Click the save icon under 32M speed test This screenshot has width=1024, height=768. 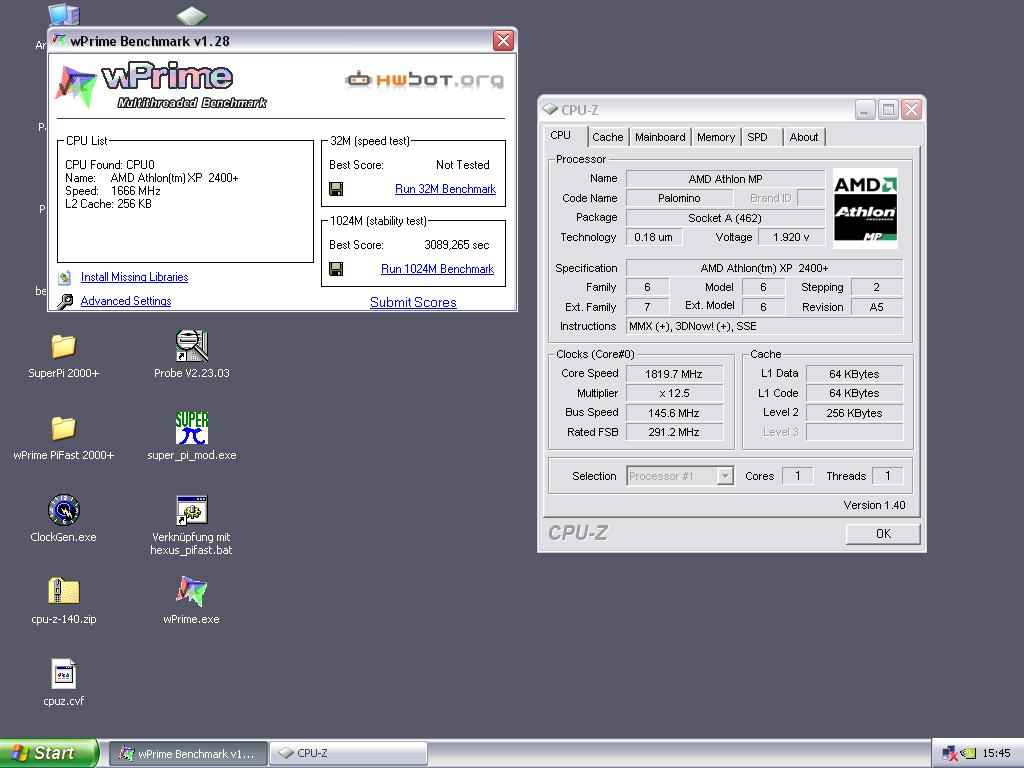[336, 189]
